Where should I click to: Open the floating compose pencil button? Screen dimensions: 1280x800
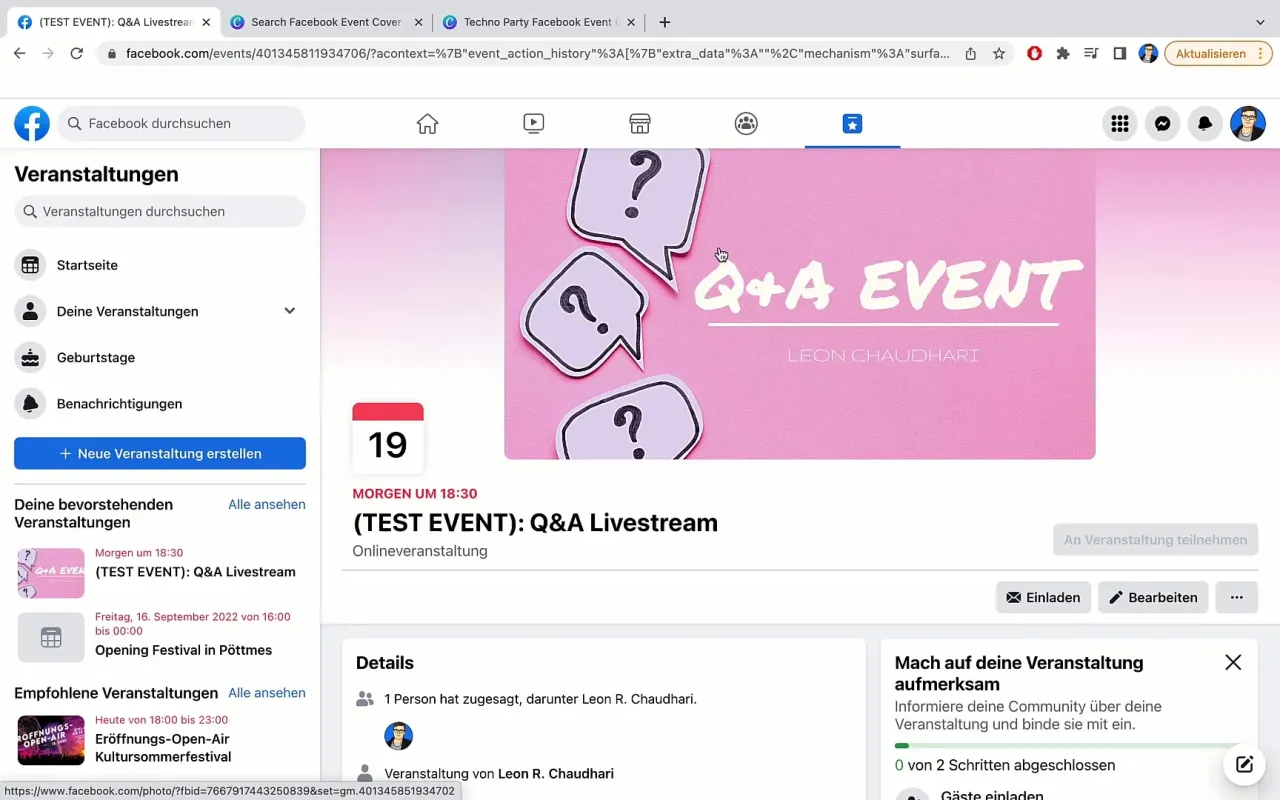[x=1243, y=764]
